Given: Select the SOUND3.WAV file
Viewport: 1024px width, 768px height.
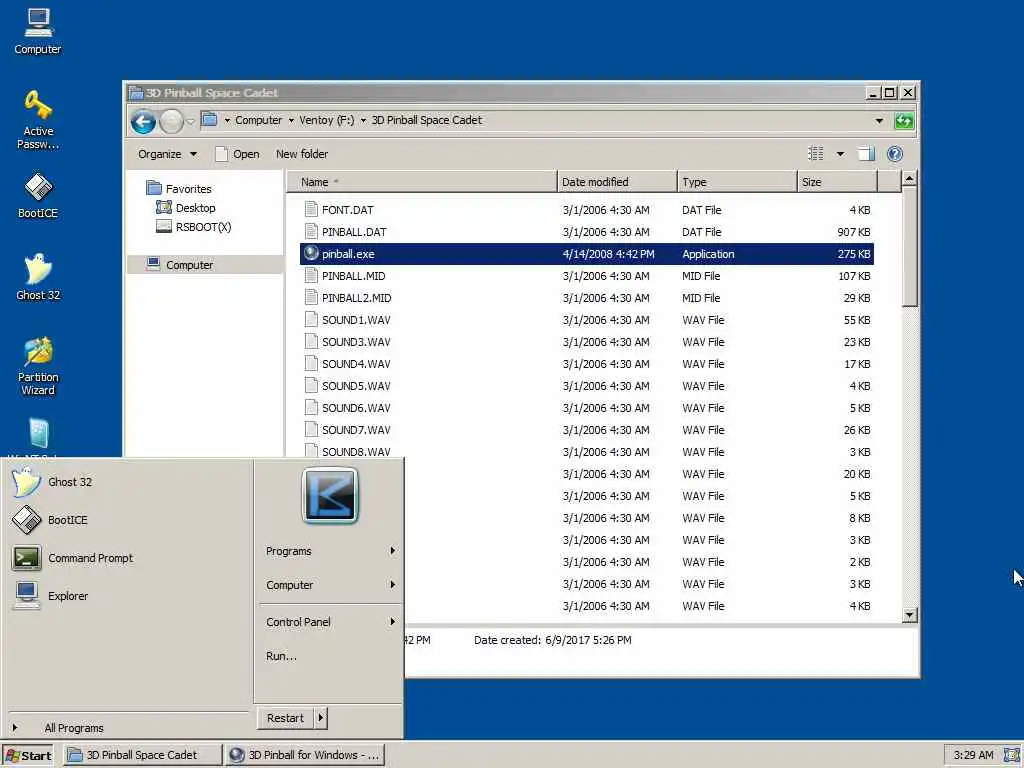Looking at the screenshot, I should point(586,342).
